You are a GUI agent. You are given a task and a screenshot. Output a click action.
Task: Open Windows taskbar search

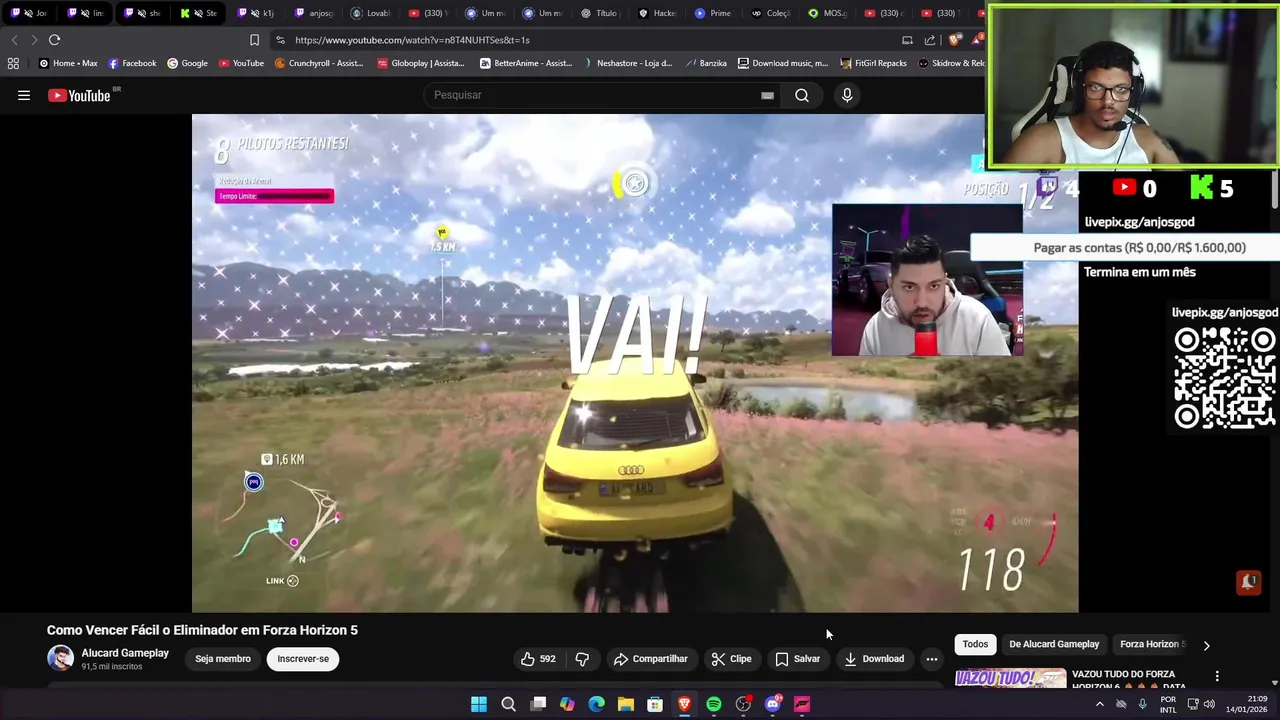(x=508, y=704)
